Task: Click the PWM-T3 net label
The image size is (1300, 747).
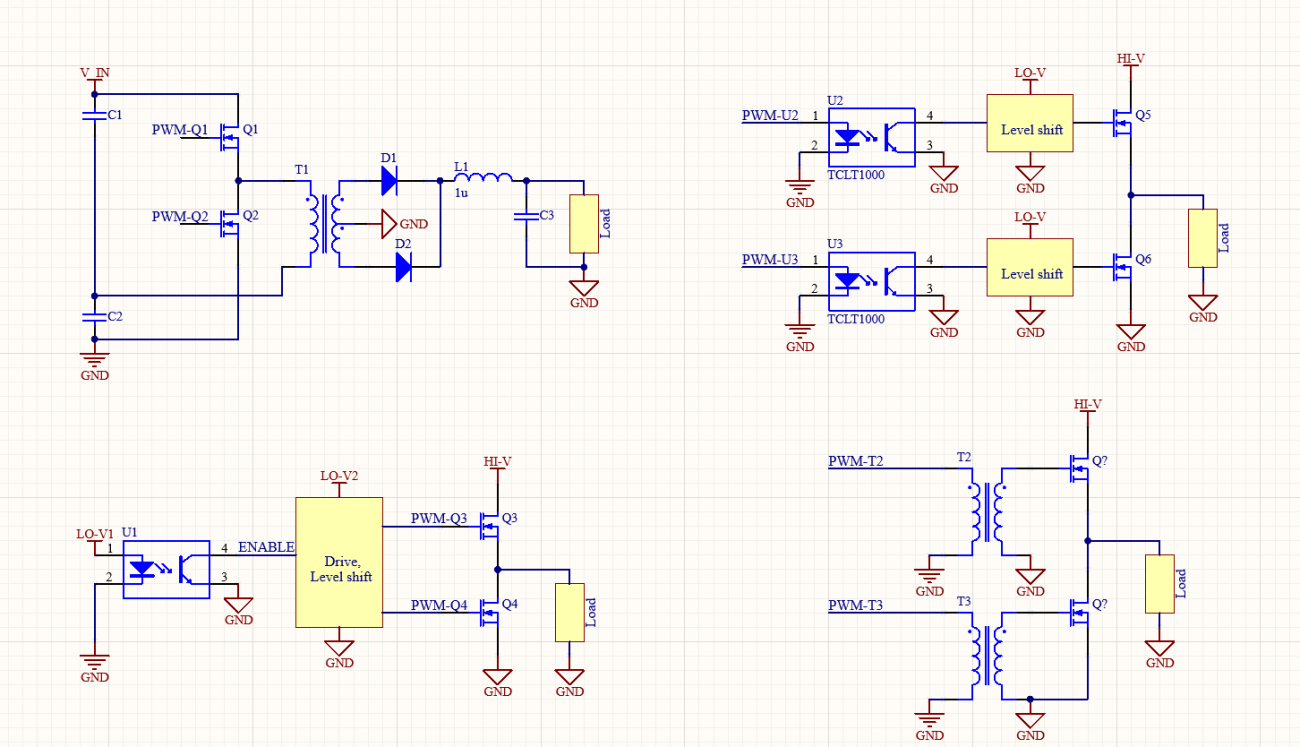Action: point(856,606)
